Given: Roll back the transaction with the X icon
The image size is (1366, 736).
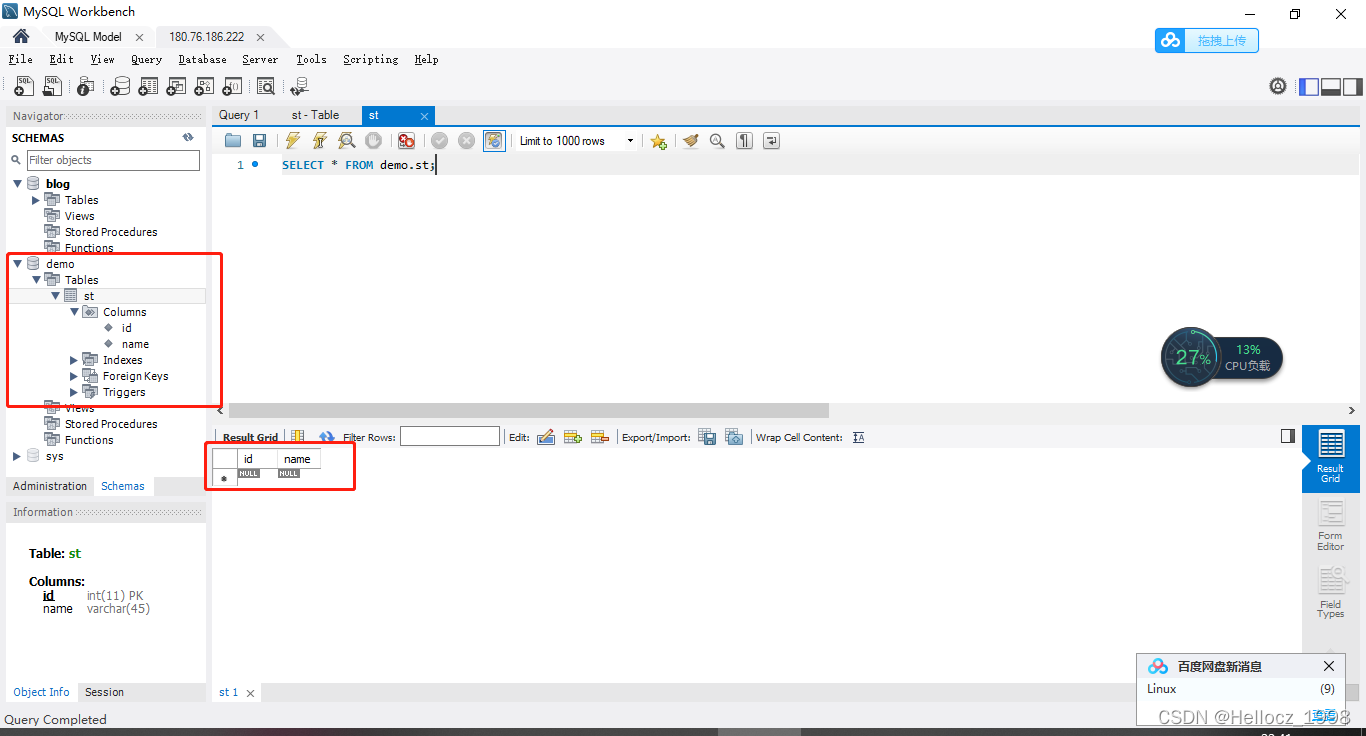Looking at the screenshot, I should click(x=466, y=141).
